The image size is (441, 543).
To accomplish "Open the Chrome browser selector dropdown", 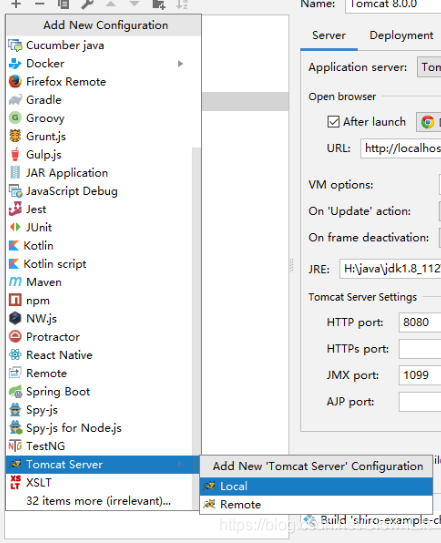I will [429, 122].
